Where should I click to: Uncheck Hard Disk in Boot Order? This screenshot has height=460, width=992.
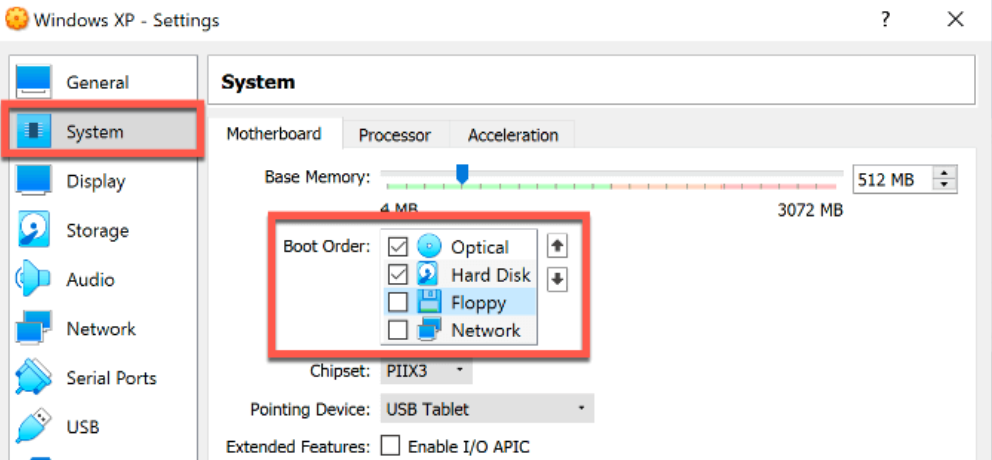(x=398, y=275)
